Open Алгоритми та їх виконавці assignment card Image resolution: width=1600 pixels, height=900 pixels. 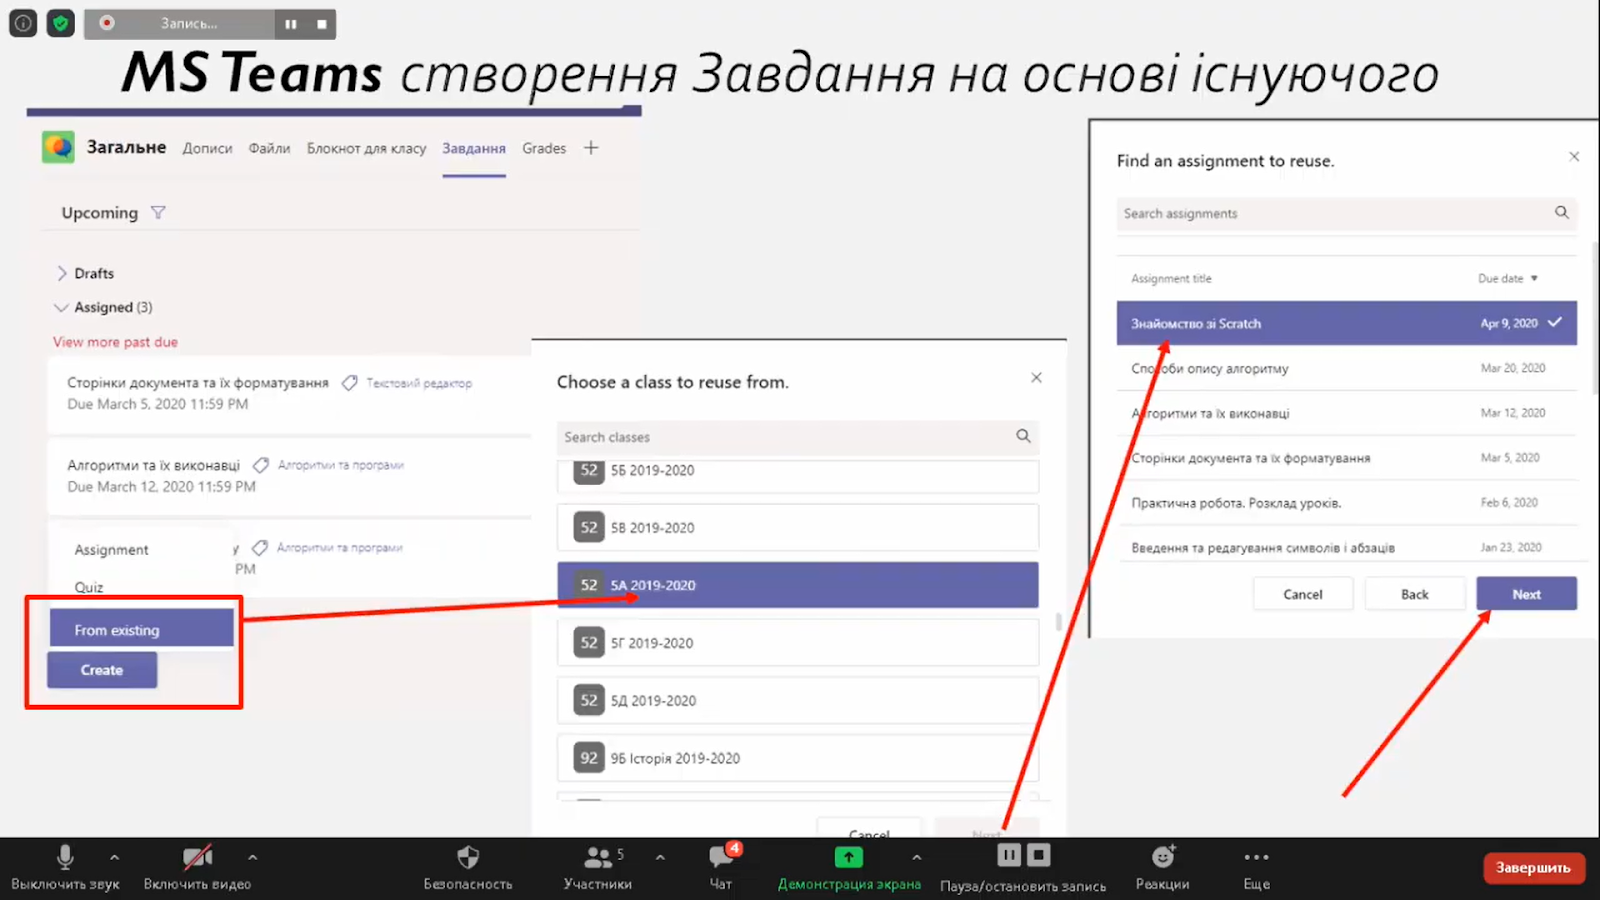[x=290, y=476]
